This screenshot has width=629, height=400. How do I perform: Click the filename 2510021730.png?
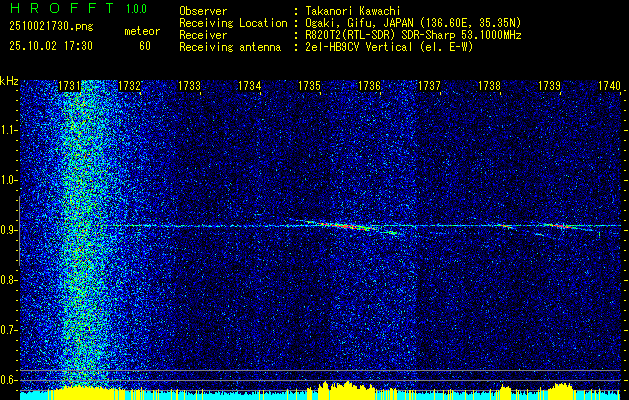[x=51, y=26]
